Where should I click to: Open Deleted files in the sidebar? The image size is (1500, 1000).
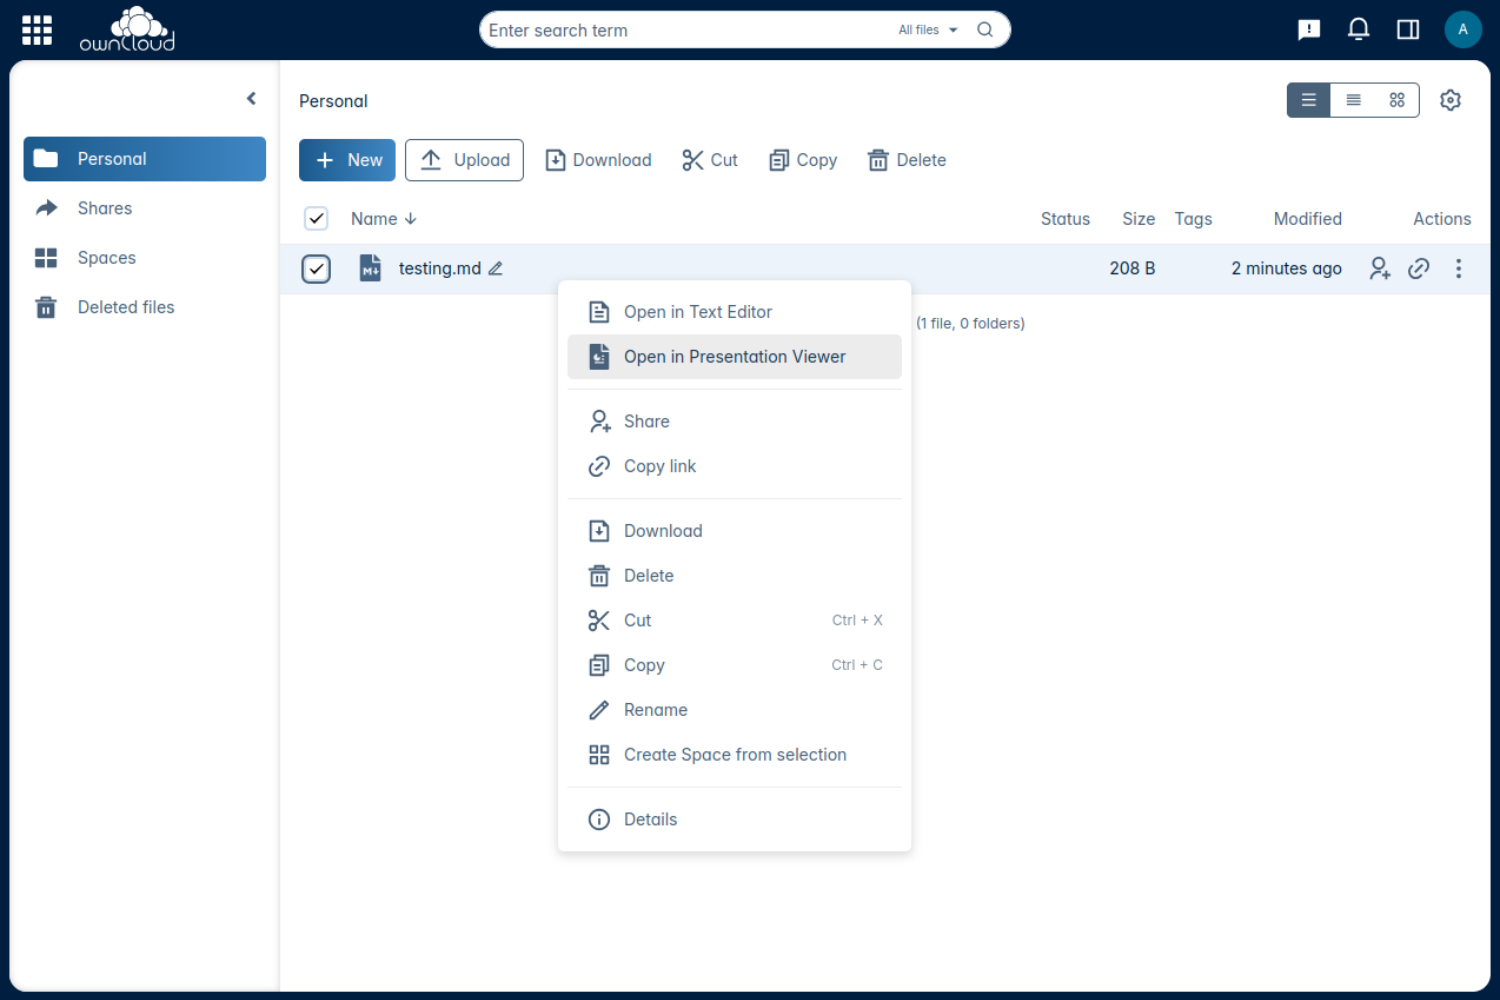tap(145, 307)
